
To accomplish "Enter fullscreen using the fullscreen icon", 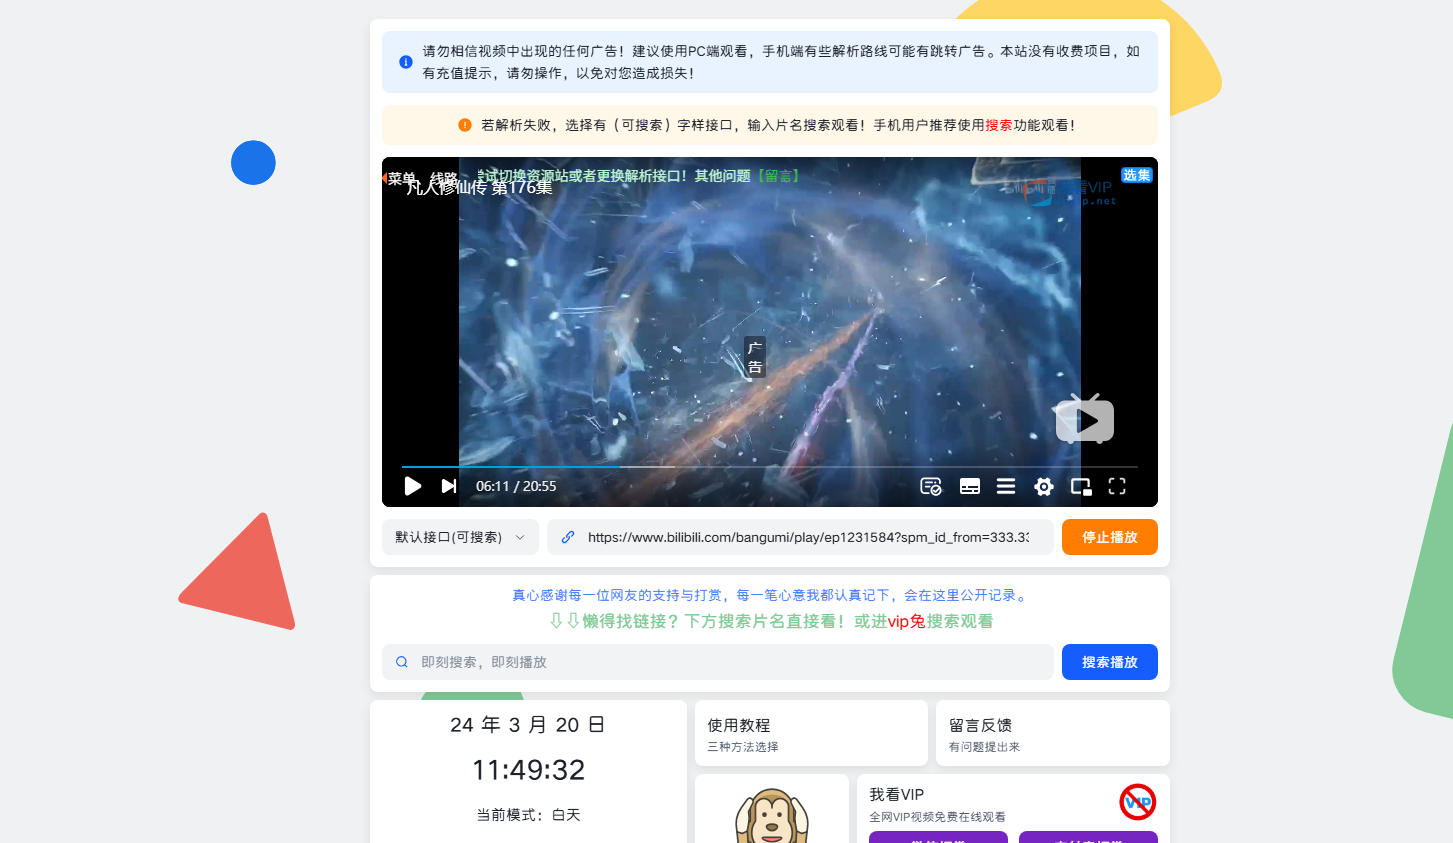I will point(1117,486).
